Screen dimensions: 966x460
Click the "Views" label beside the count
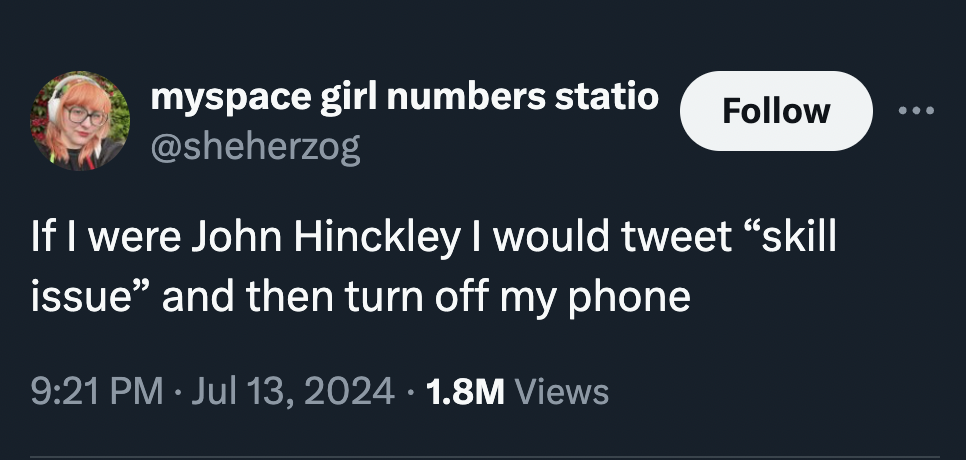(558, 390)
